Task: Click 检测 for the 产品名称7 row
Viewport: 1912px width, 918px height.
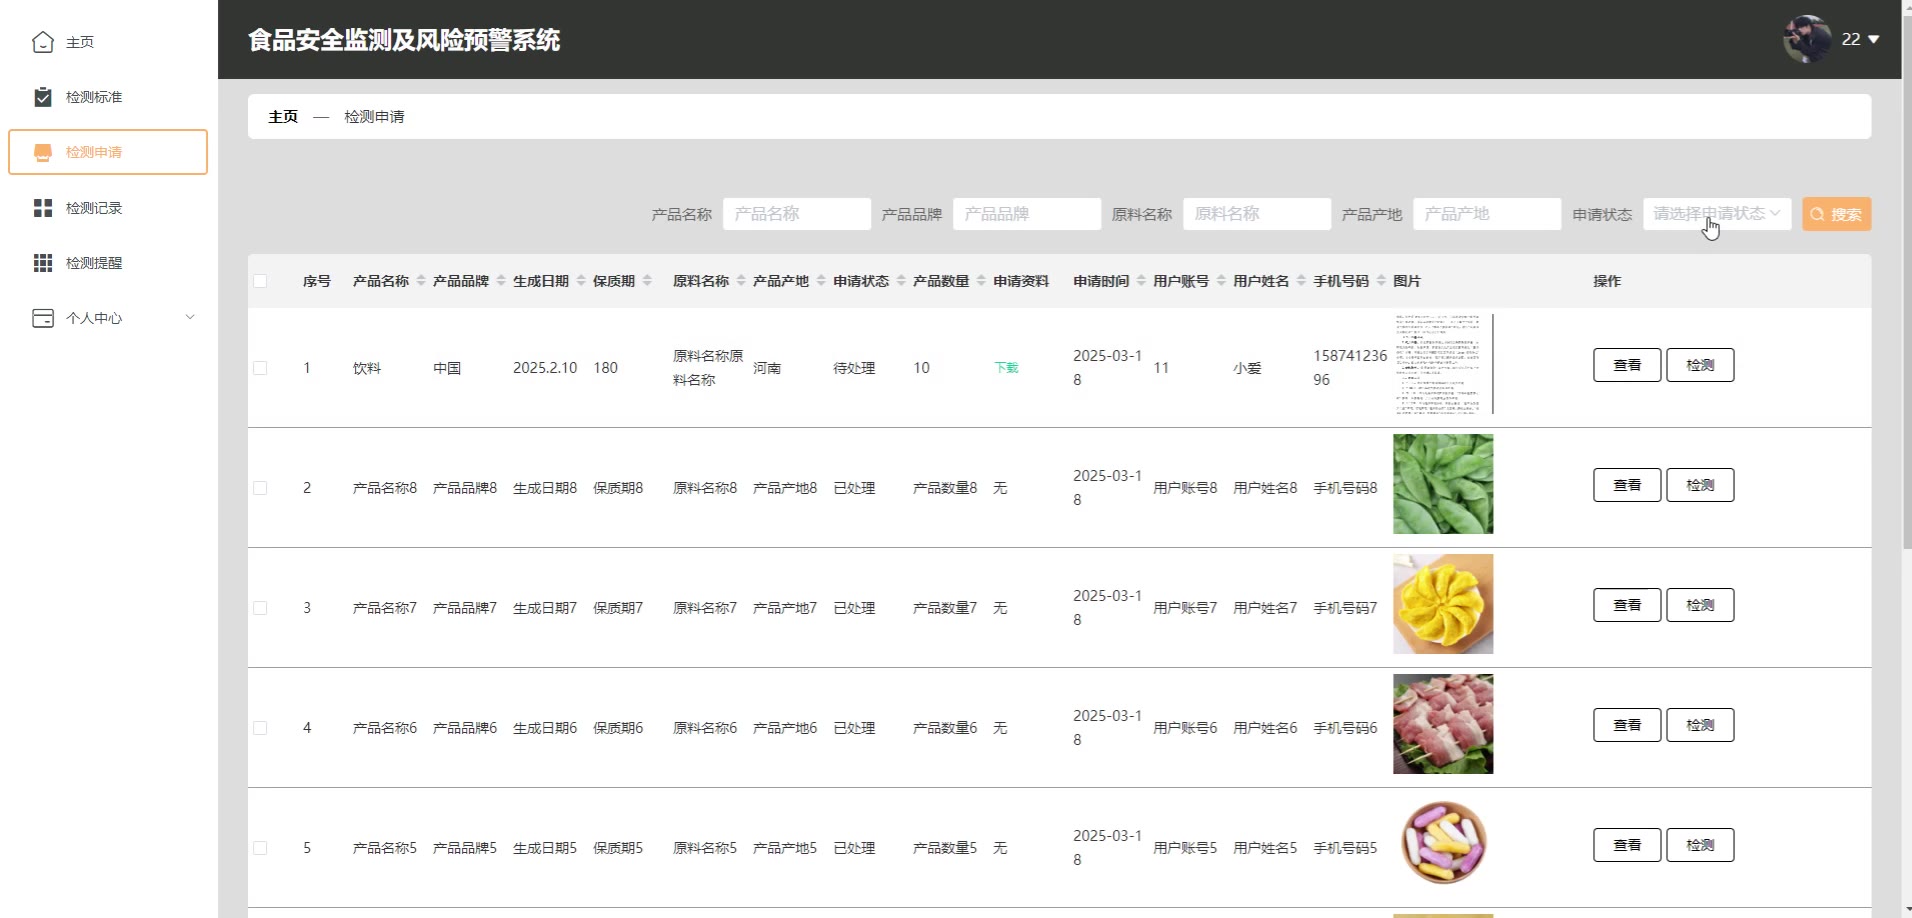Action: tap(1700, 605)
